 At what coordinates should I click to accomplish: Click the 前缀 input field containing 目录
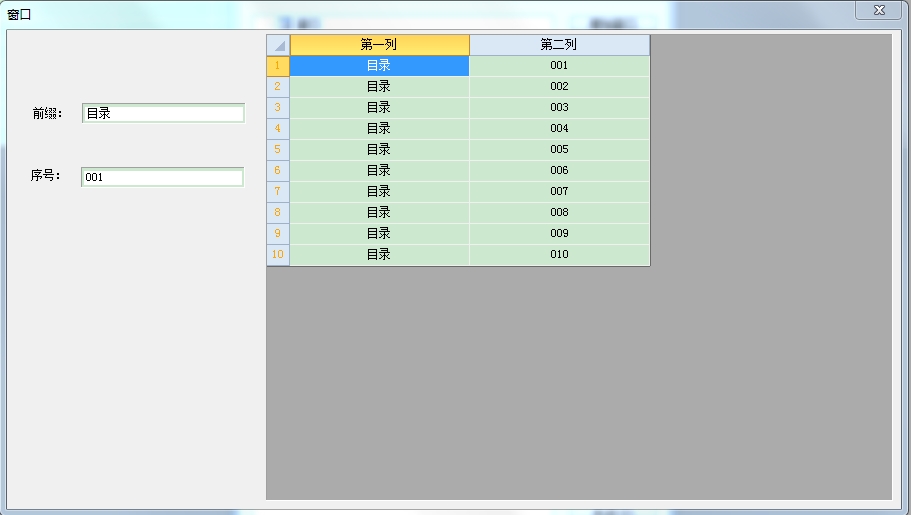click(163, 113)
